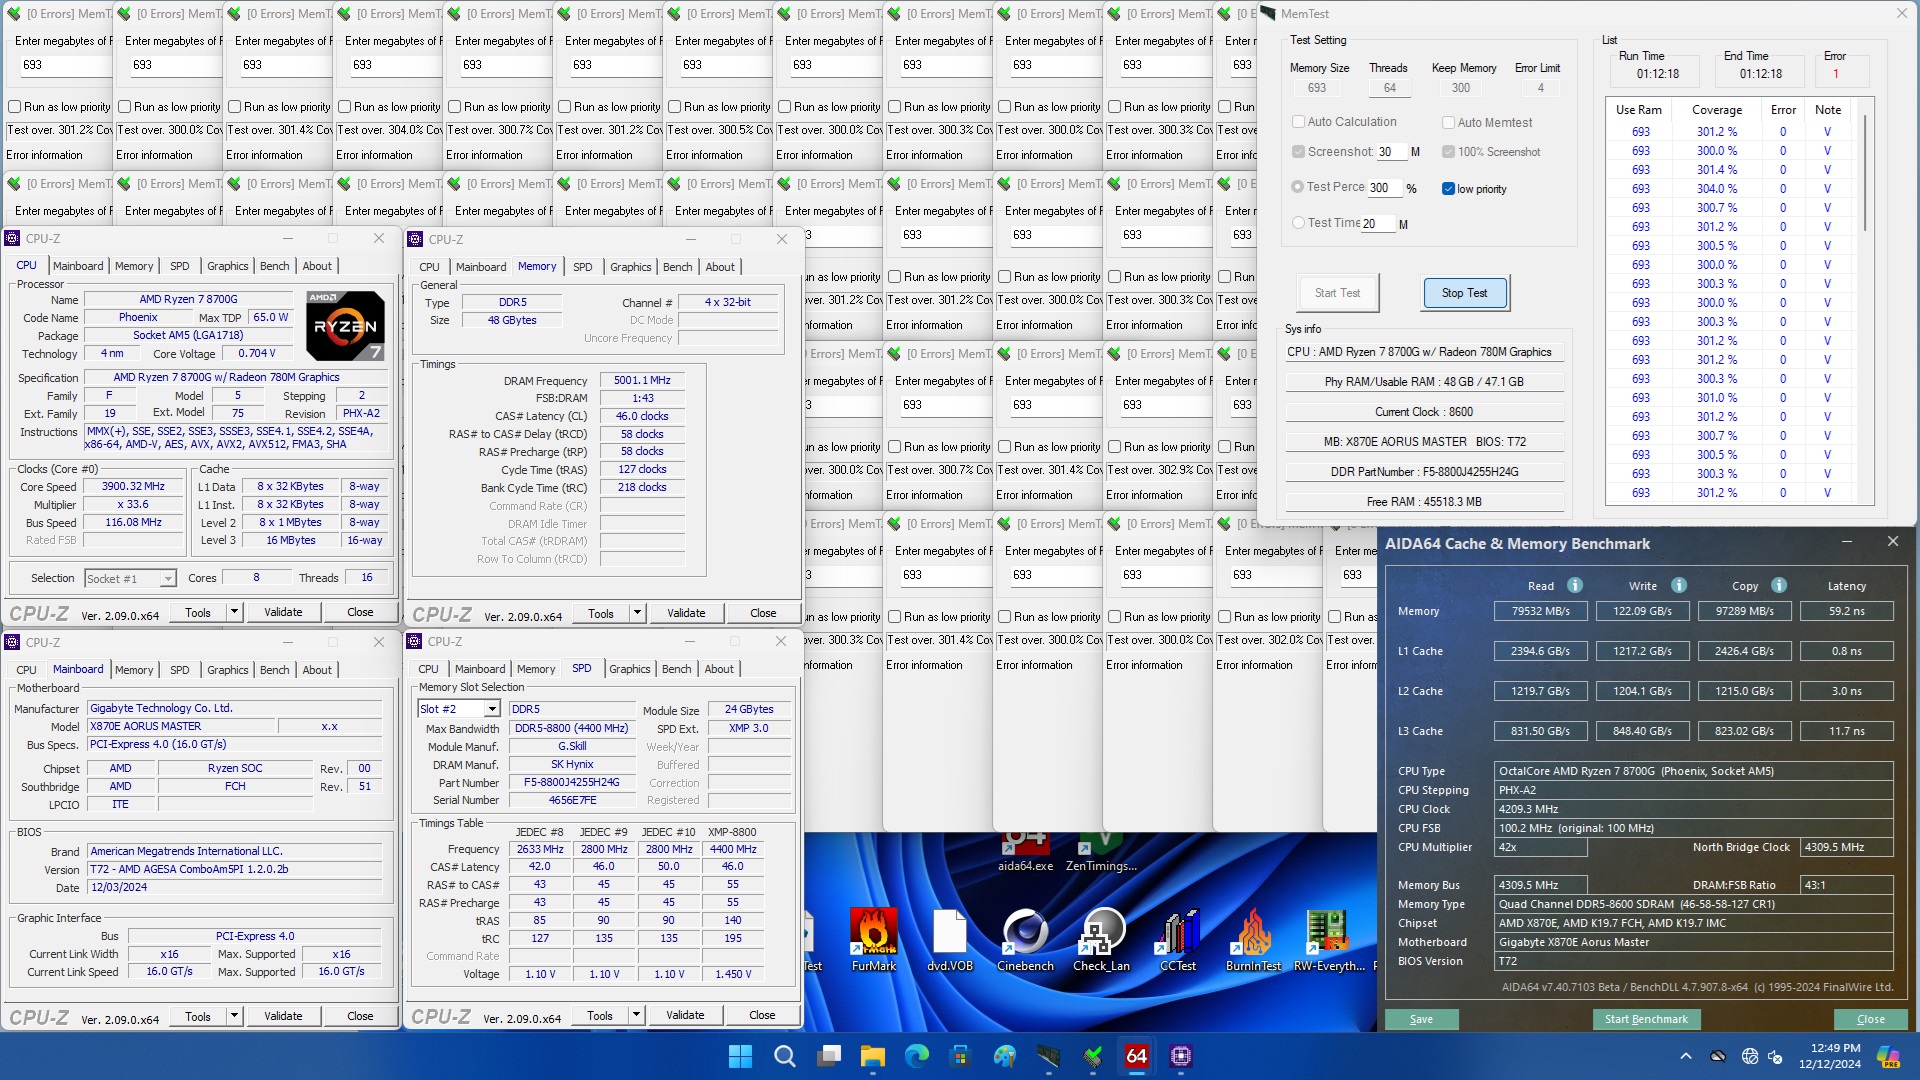Click the network icon in system tray
Image resolution: width=1920 pixels, height=1080 pixels.
click(x=1749, y=1056)
